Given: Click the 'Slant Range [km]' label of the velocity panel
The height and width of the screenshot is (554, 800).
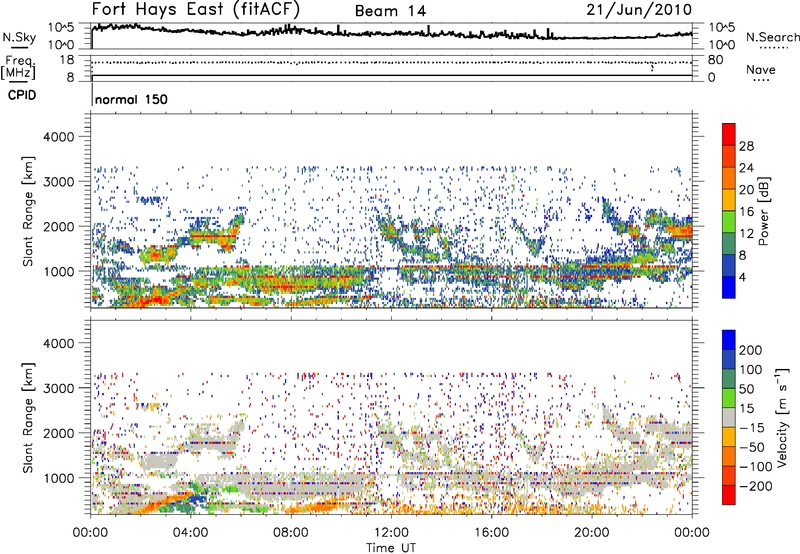Looking at the screenshot, I should pos(28,417).
